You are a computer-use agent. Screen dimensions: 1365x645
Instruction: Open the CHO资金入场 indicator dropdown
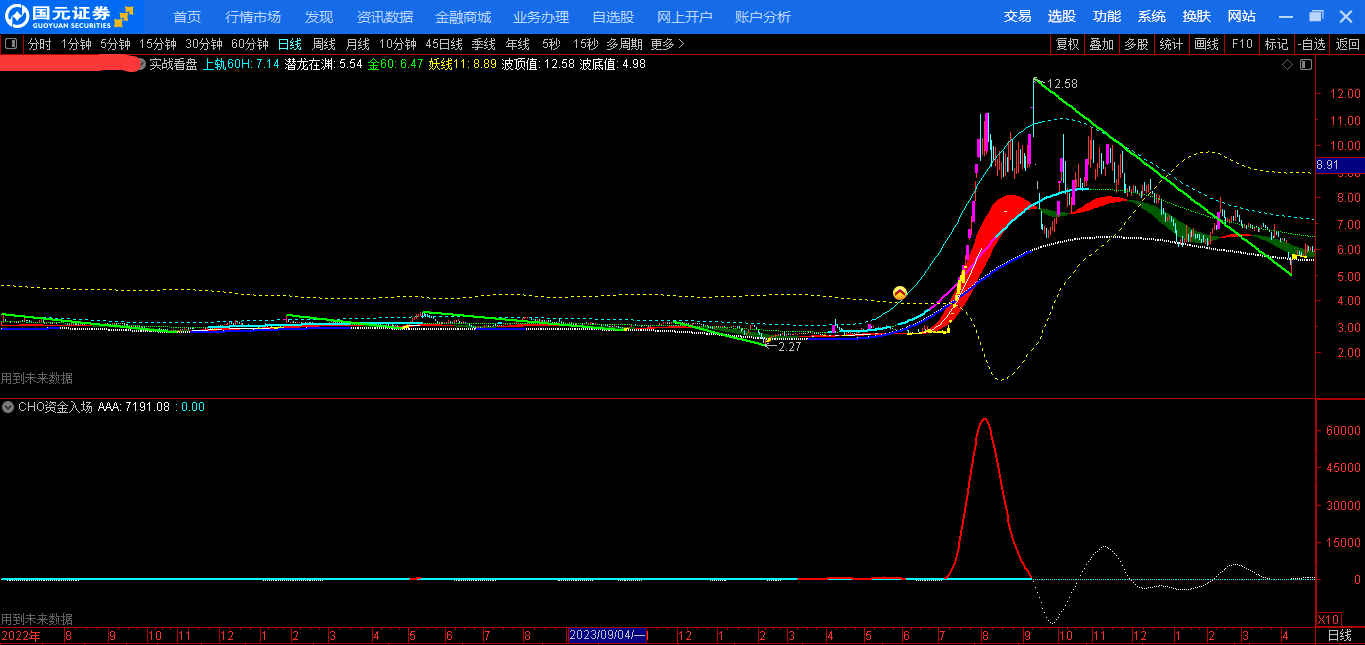pyautogui.click(x=8, y=407)
